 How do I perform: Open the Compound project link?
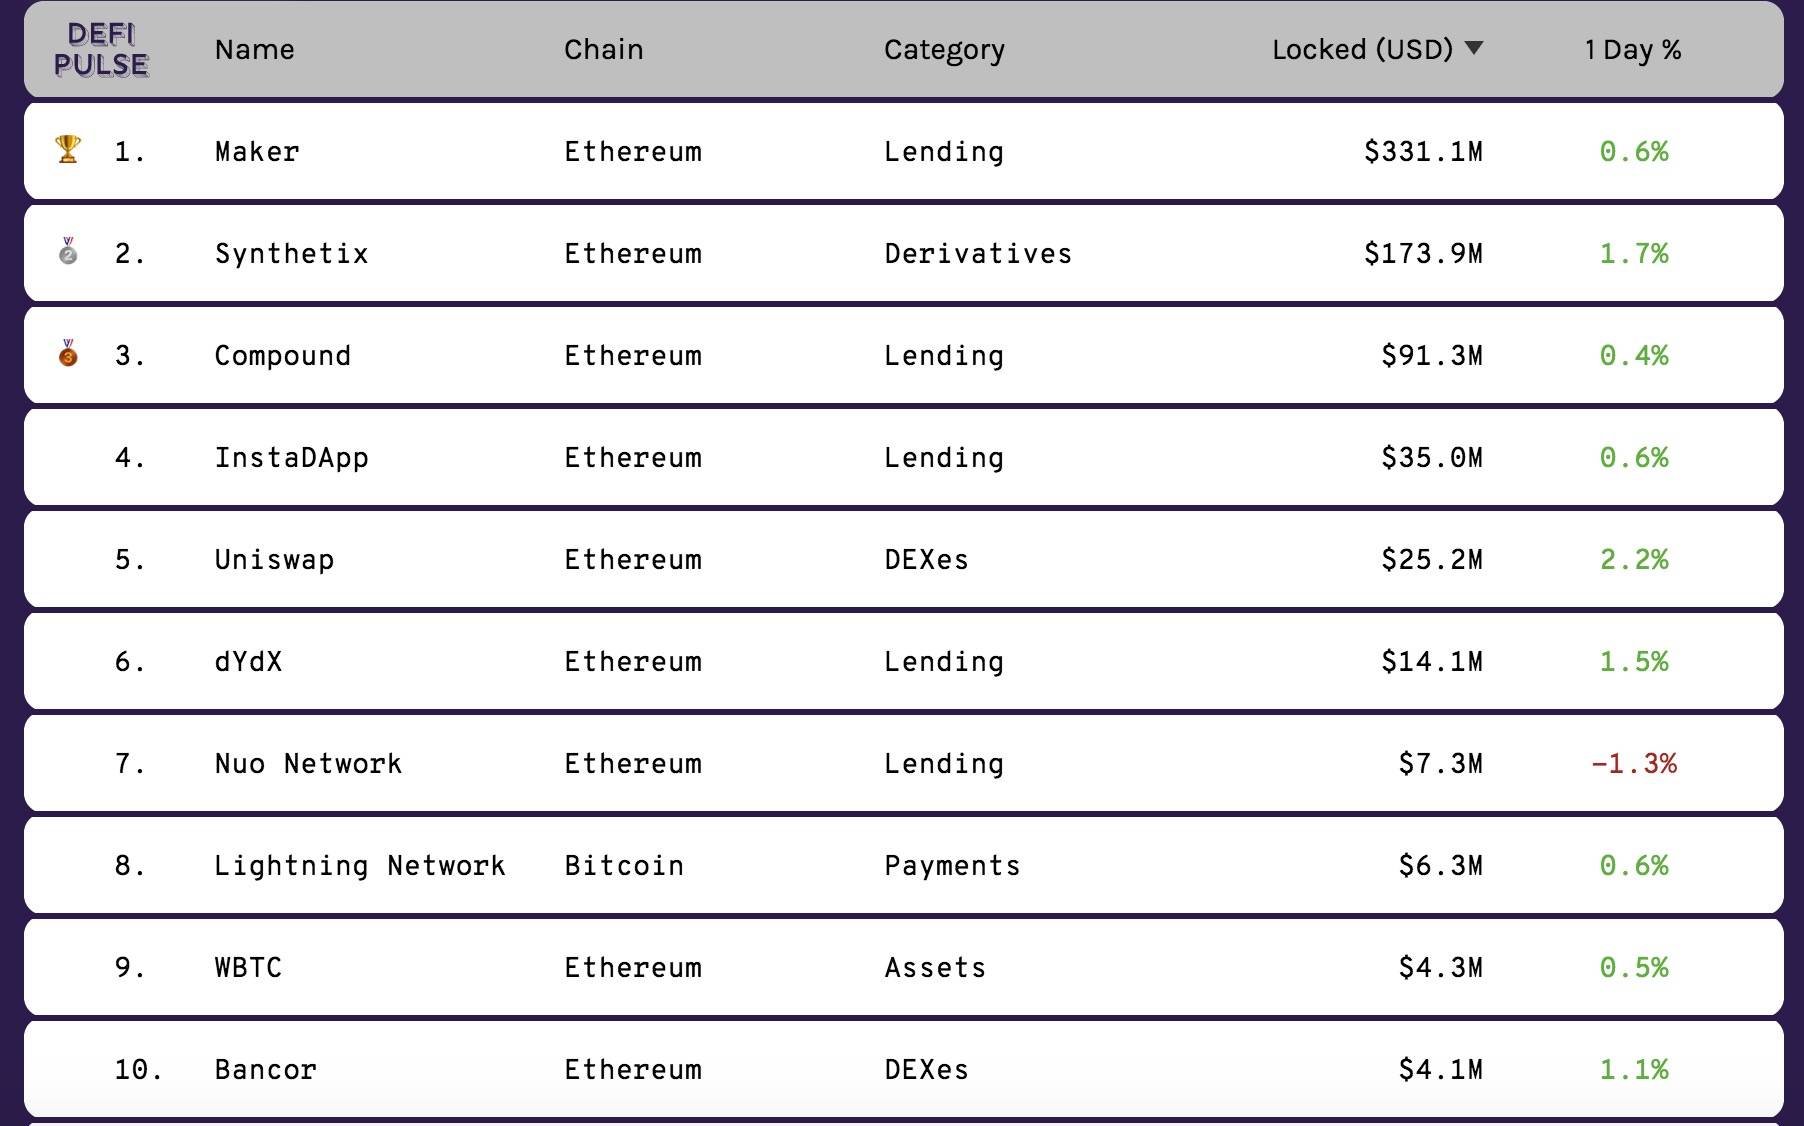tap(283, 356)
